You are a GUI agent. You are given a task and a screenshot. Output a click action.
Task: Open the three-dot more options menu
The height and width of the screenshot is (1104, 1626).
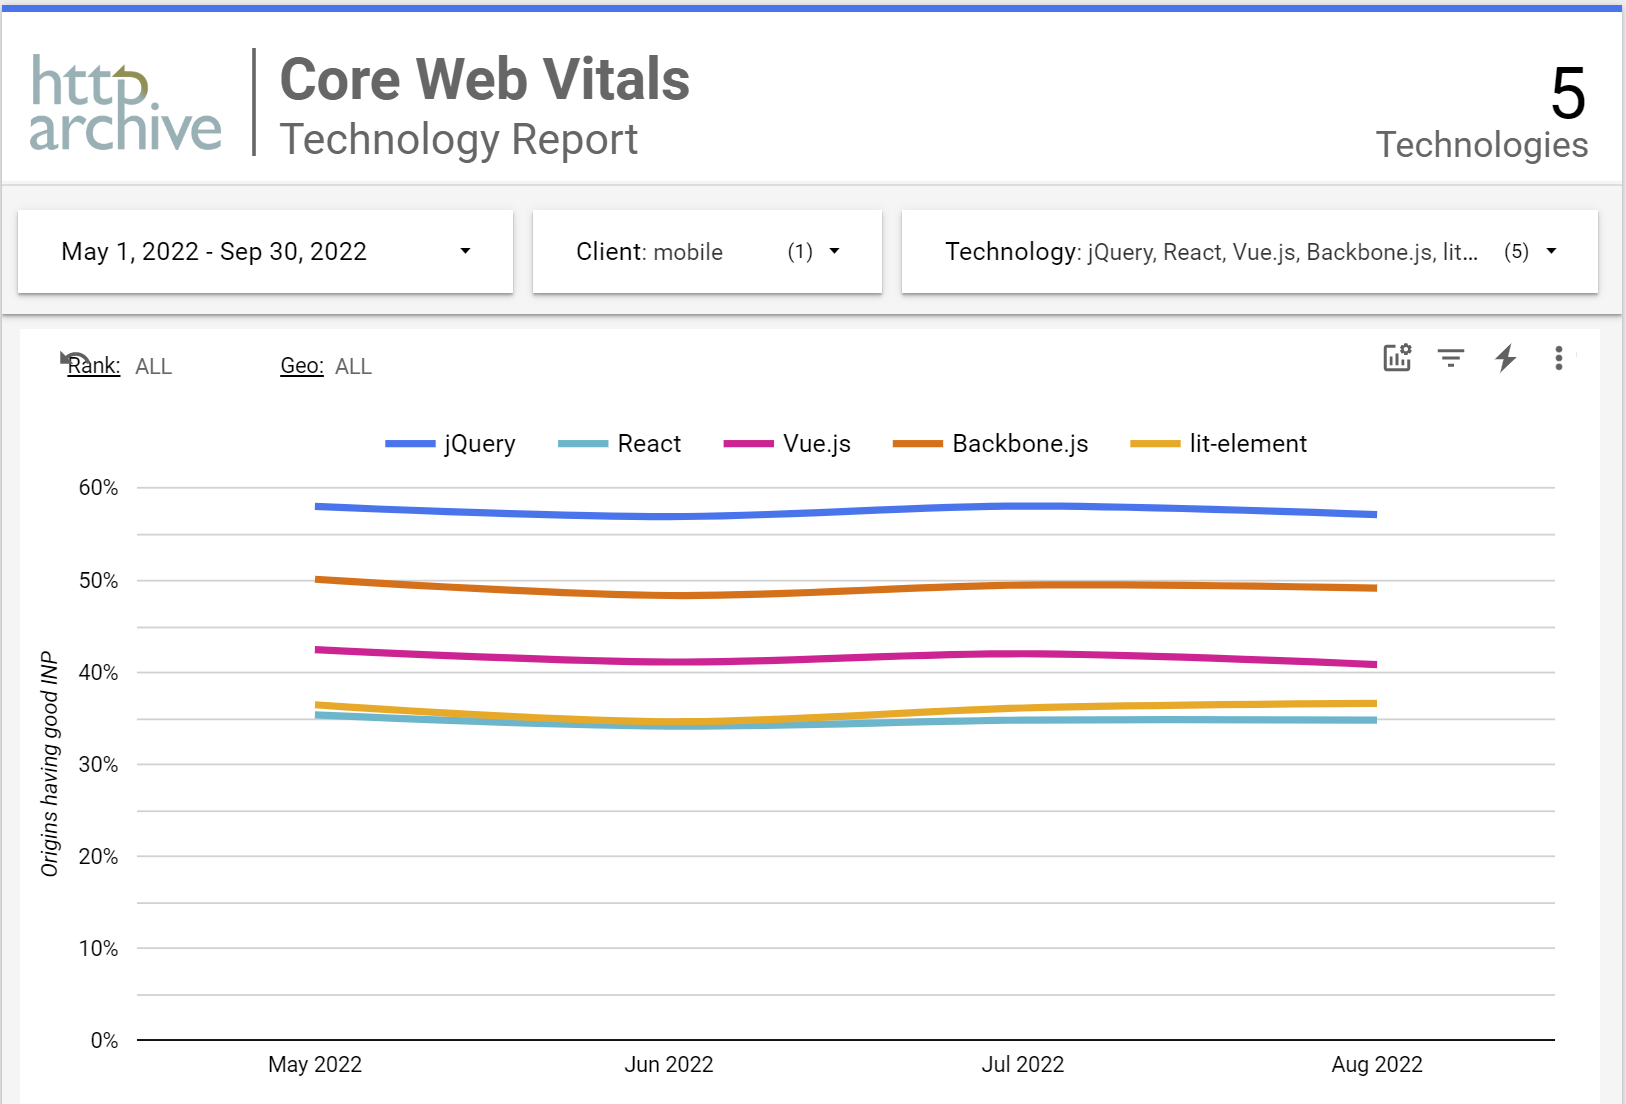[1558, 358]
